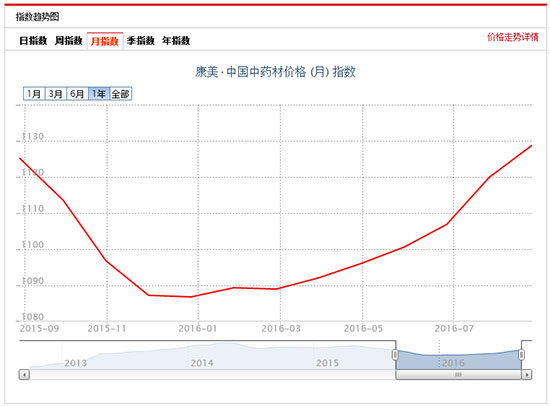550x406 pixels.
Task: Switch to the 日指数 tab
Action: point(33,41)
